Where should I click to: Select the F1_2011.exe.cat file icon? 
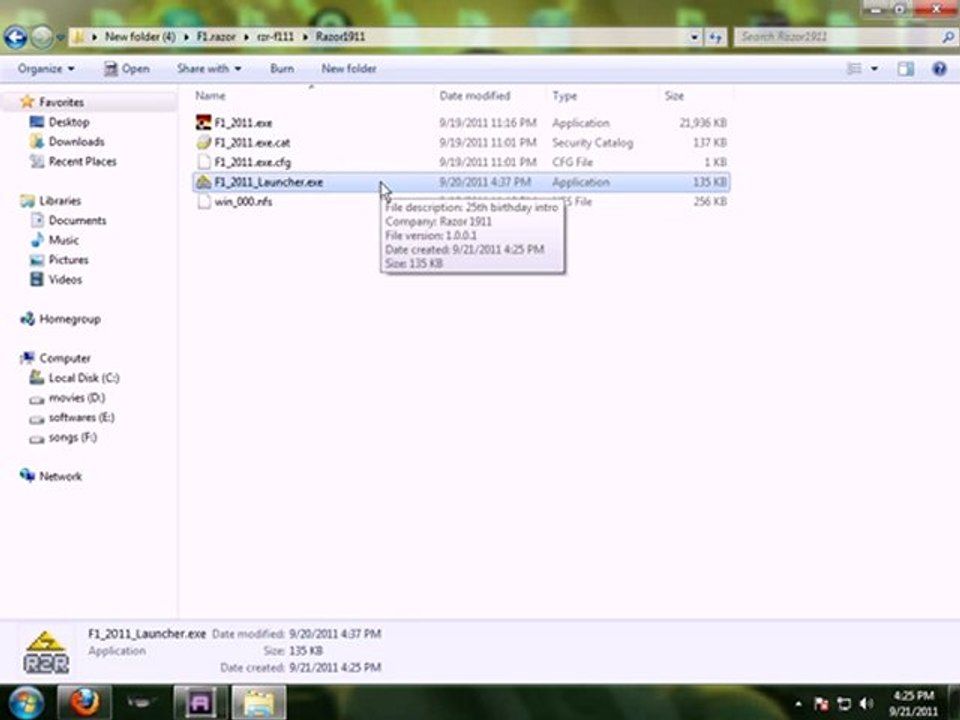[x=203, y=142]
